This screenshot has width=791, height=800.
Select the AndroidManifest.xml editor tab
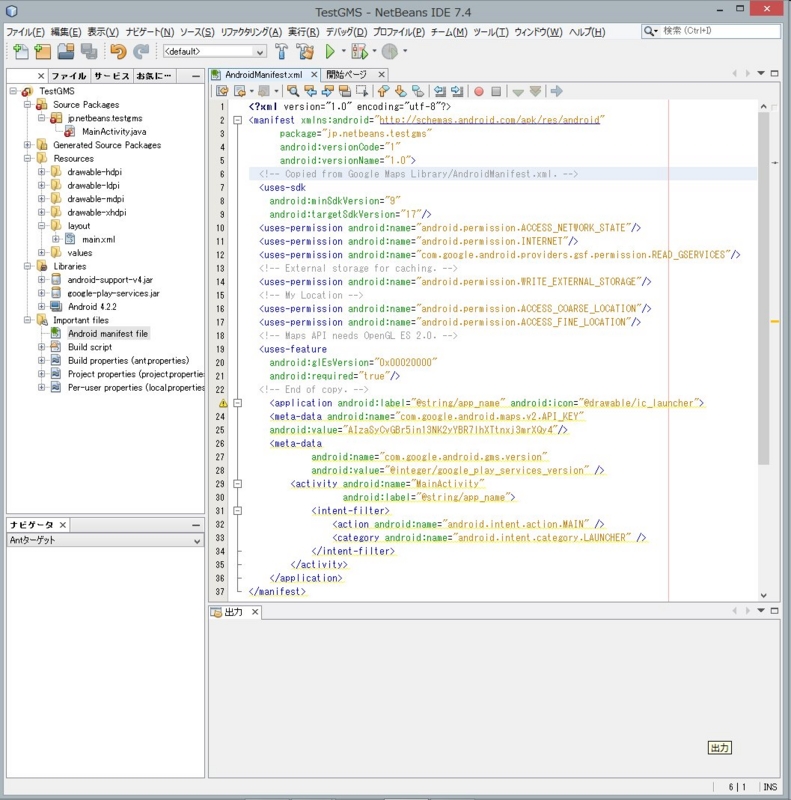coord(264,74)
